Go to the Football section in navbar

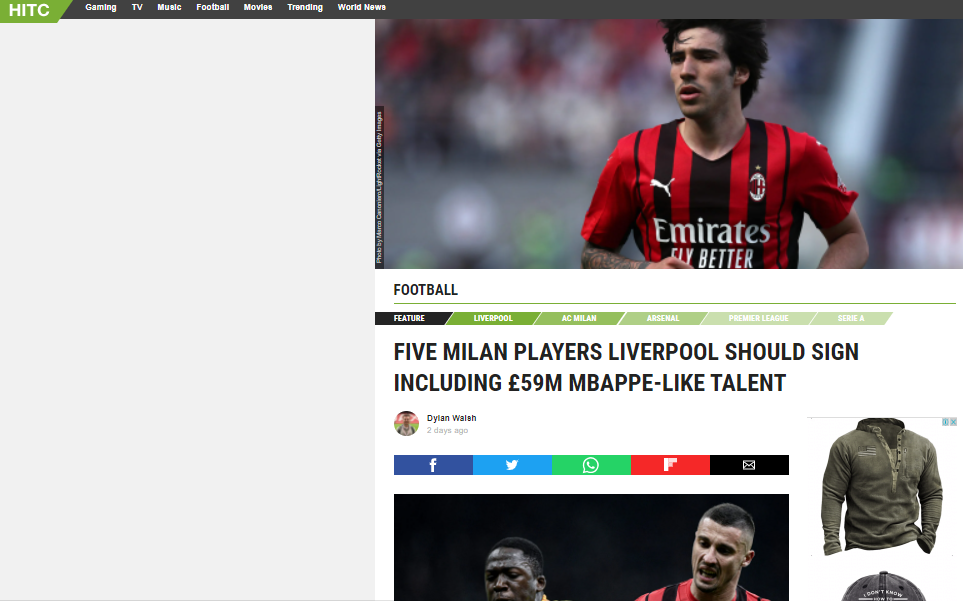[x=212, y=7]
